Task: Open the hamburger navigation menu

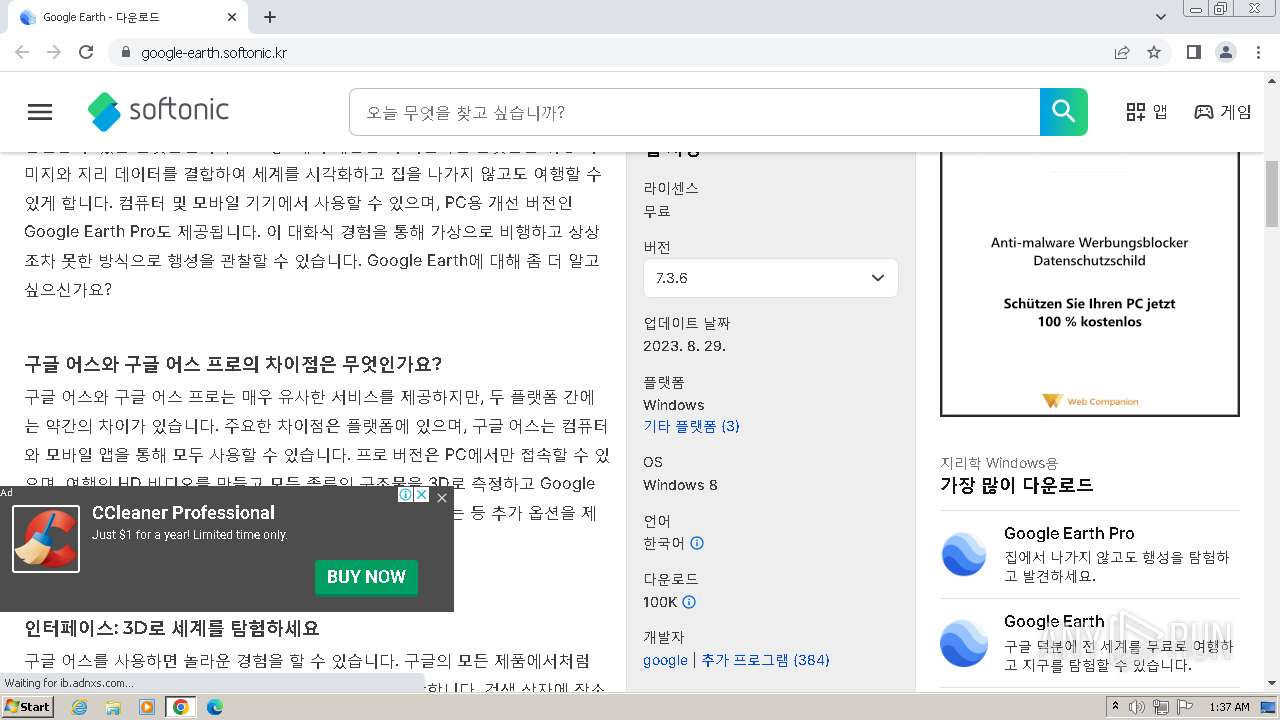Action: (40, 112)
